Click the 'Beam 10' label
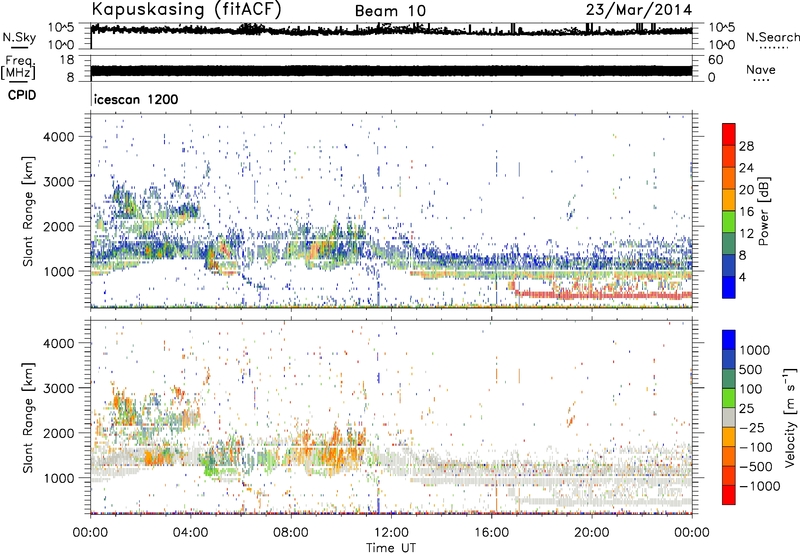800x554 pixels. click(x=390, y=11)
